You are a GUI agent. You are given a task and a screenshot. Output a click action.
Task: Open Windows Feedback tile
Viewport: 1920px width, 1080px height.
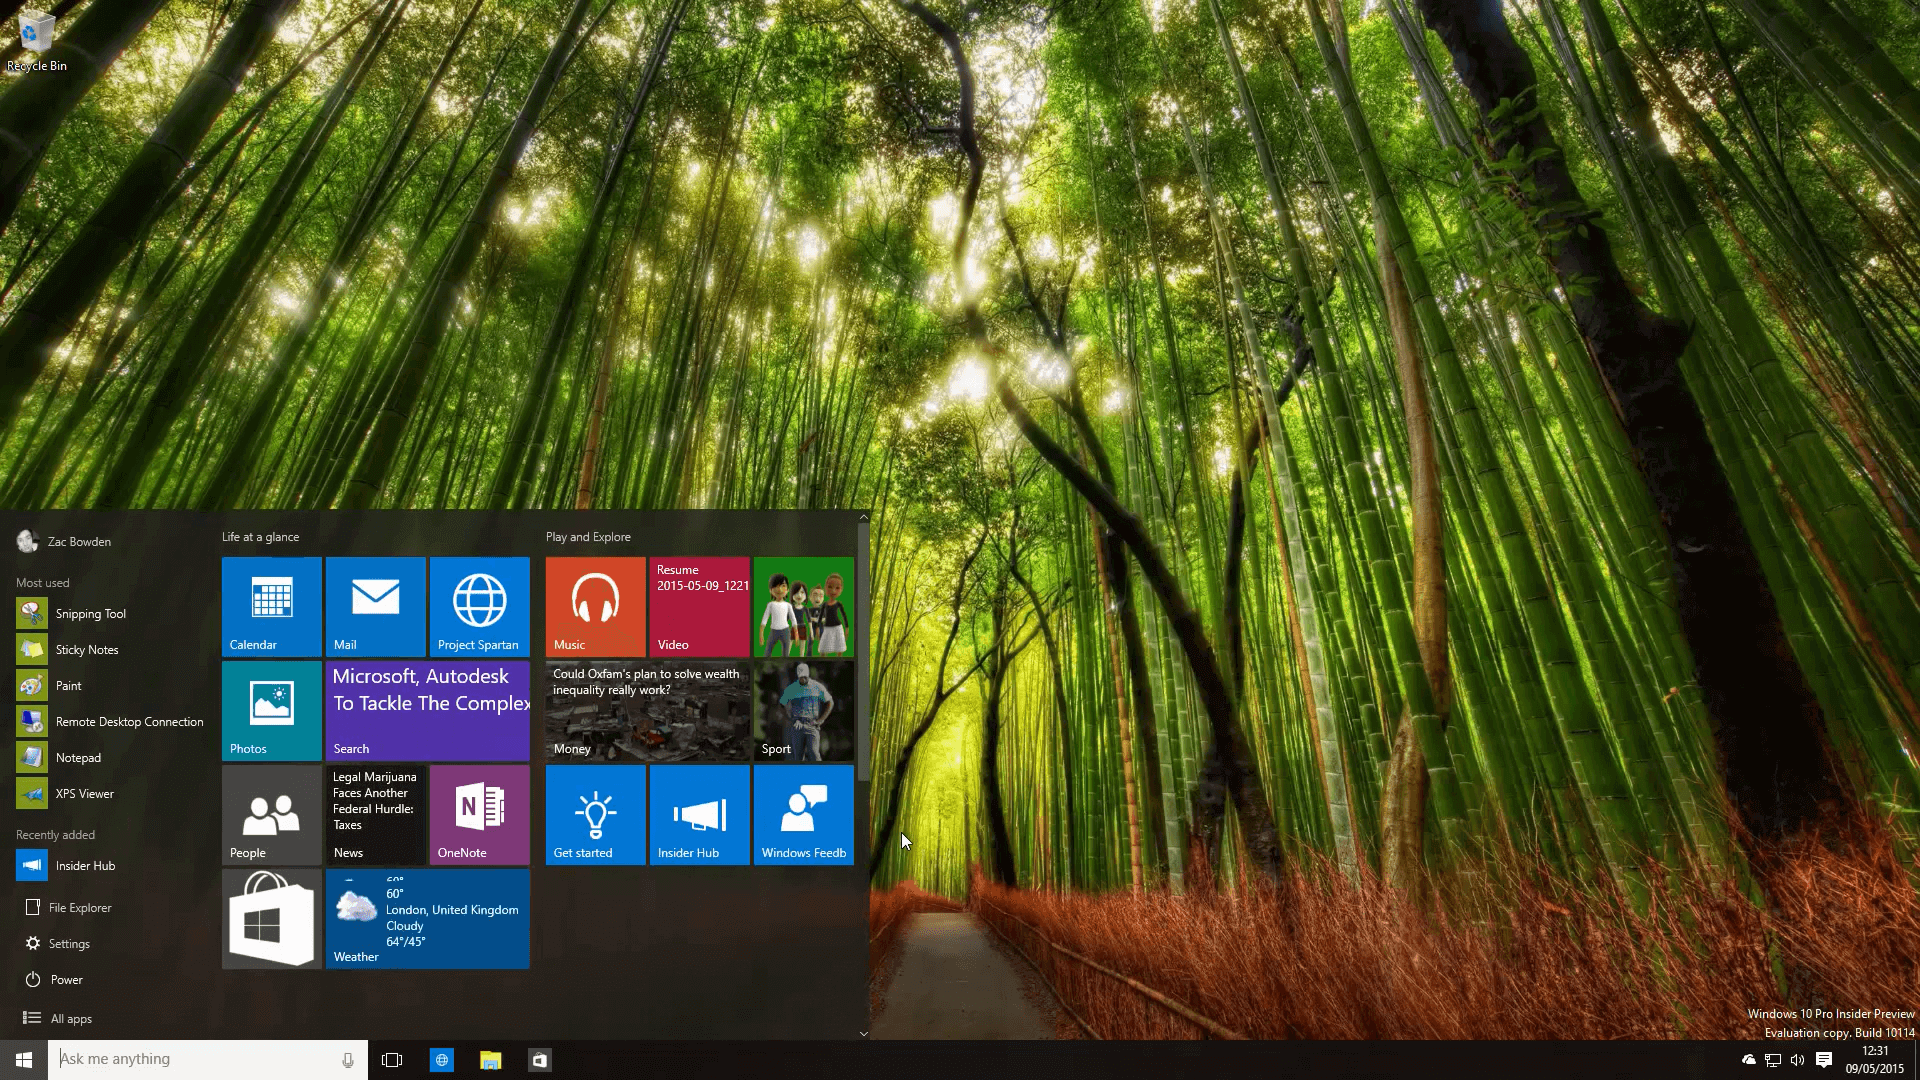pyautogui.click(x=803, y=814)
